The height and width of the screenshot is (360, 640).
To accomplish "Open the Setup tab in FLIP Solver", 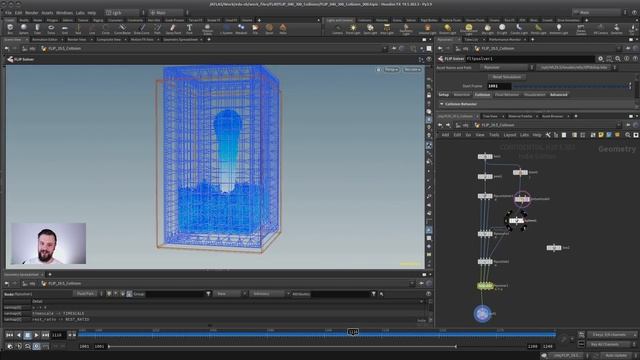I will coord(444,95).
